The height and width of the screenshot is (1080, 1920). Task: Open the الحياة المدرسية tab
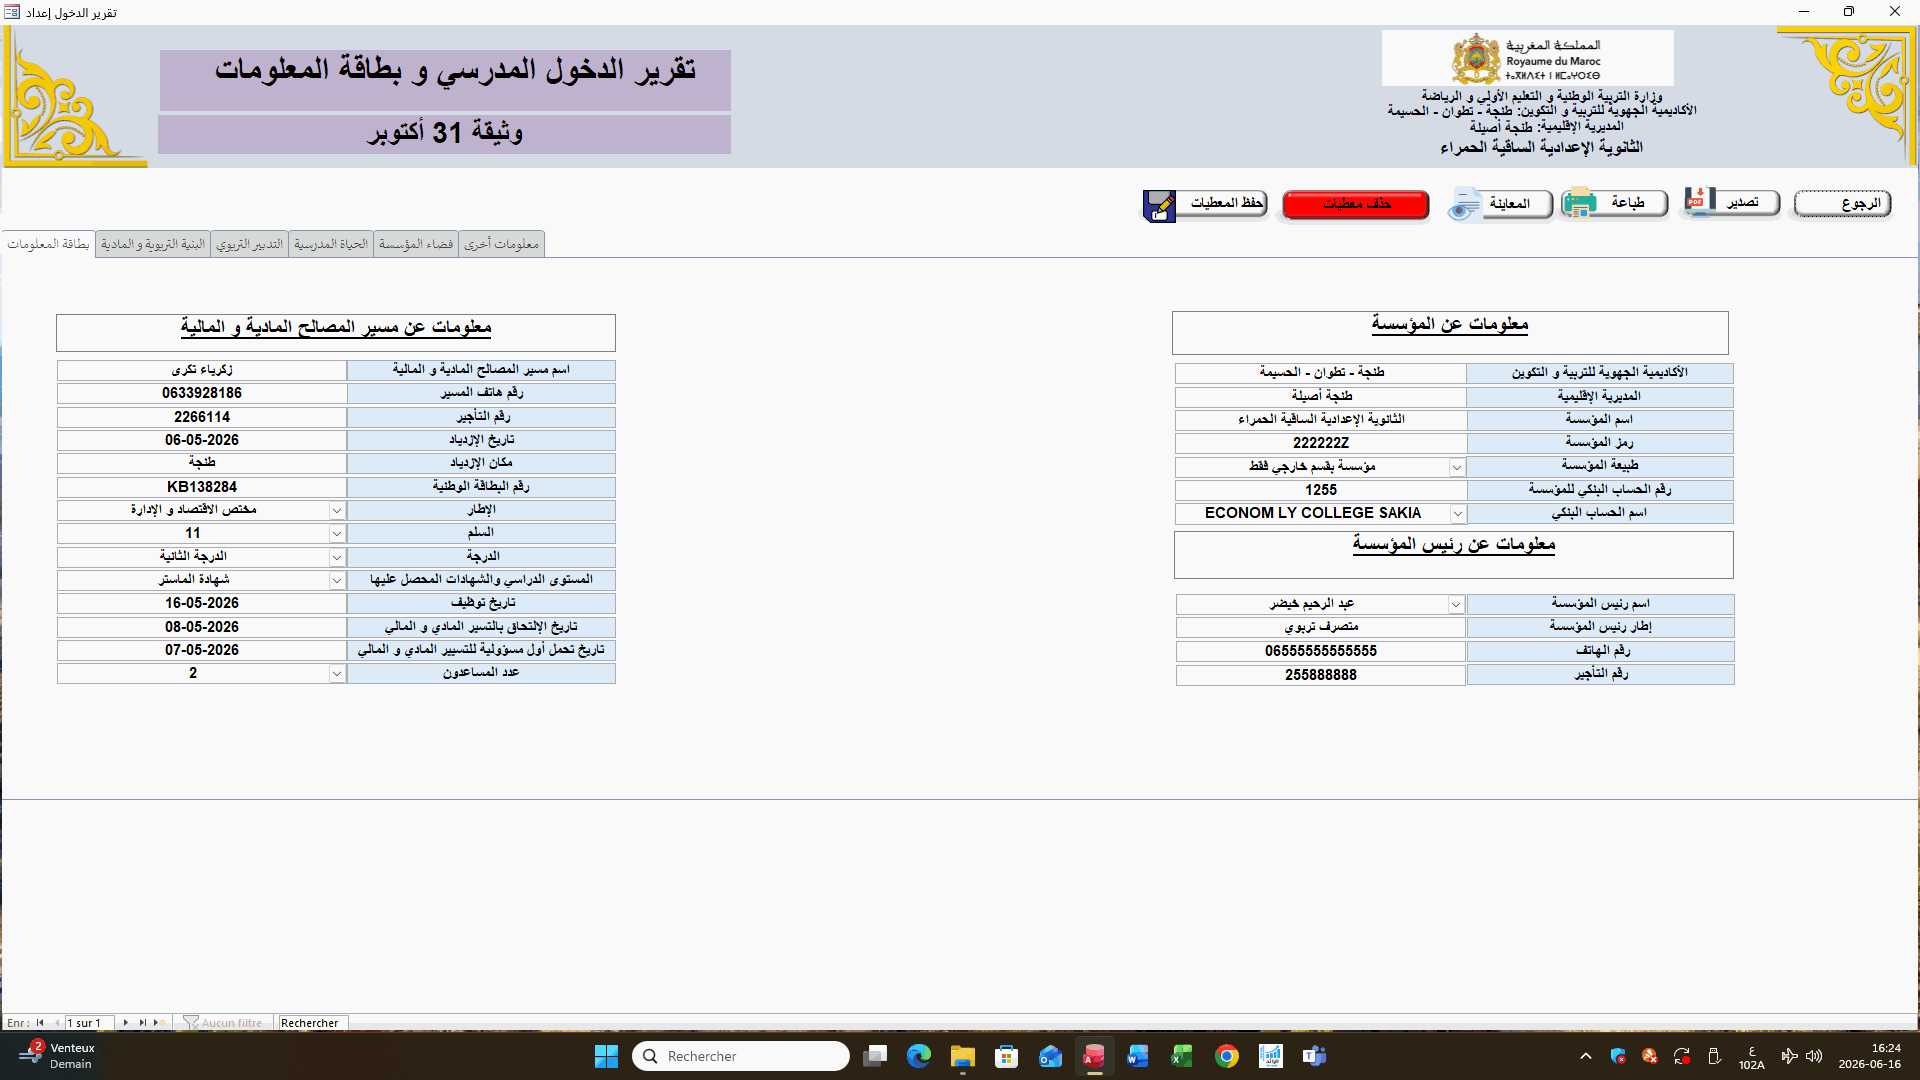331,244
